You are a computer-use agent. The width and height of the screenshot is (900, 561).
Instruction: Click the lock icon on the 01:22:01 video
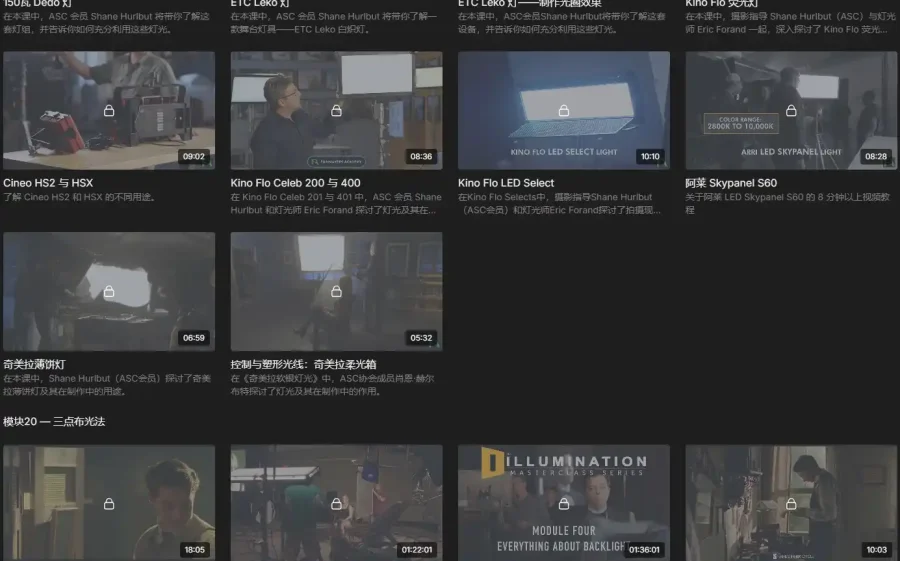[x=336, y=504]
